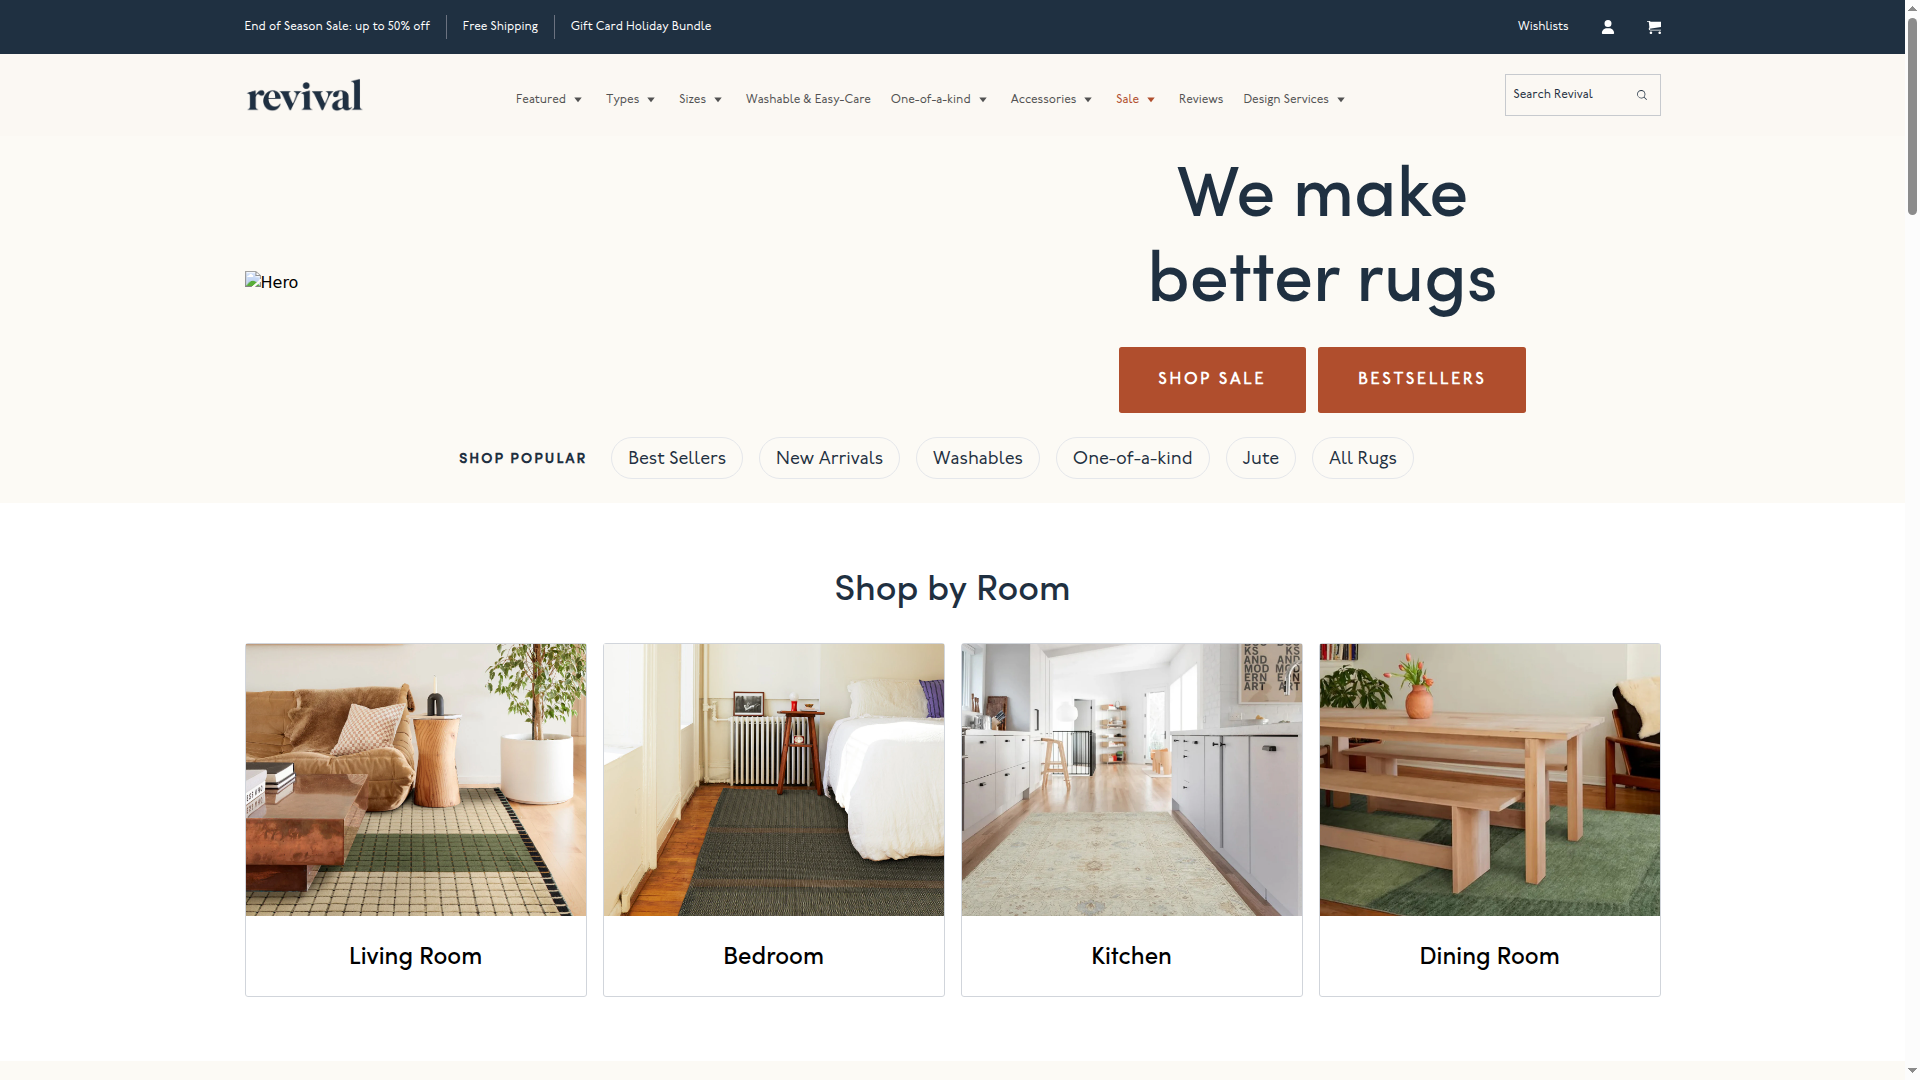Expand the Types dropdown
The height and width of the screenshot is (1080, 1920).
tap(630, 99)
